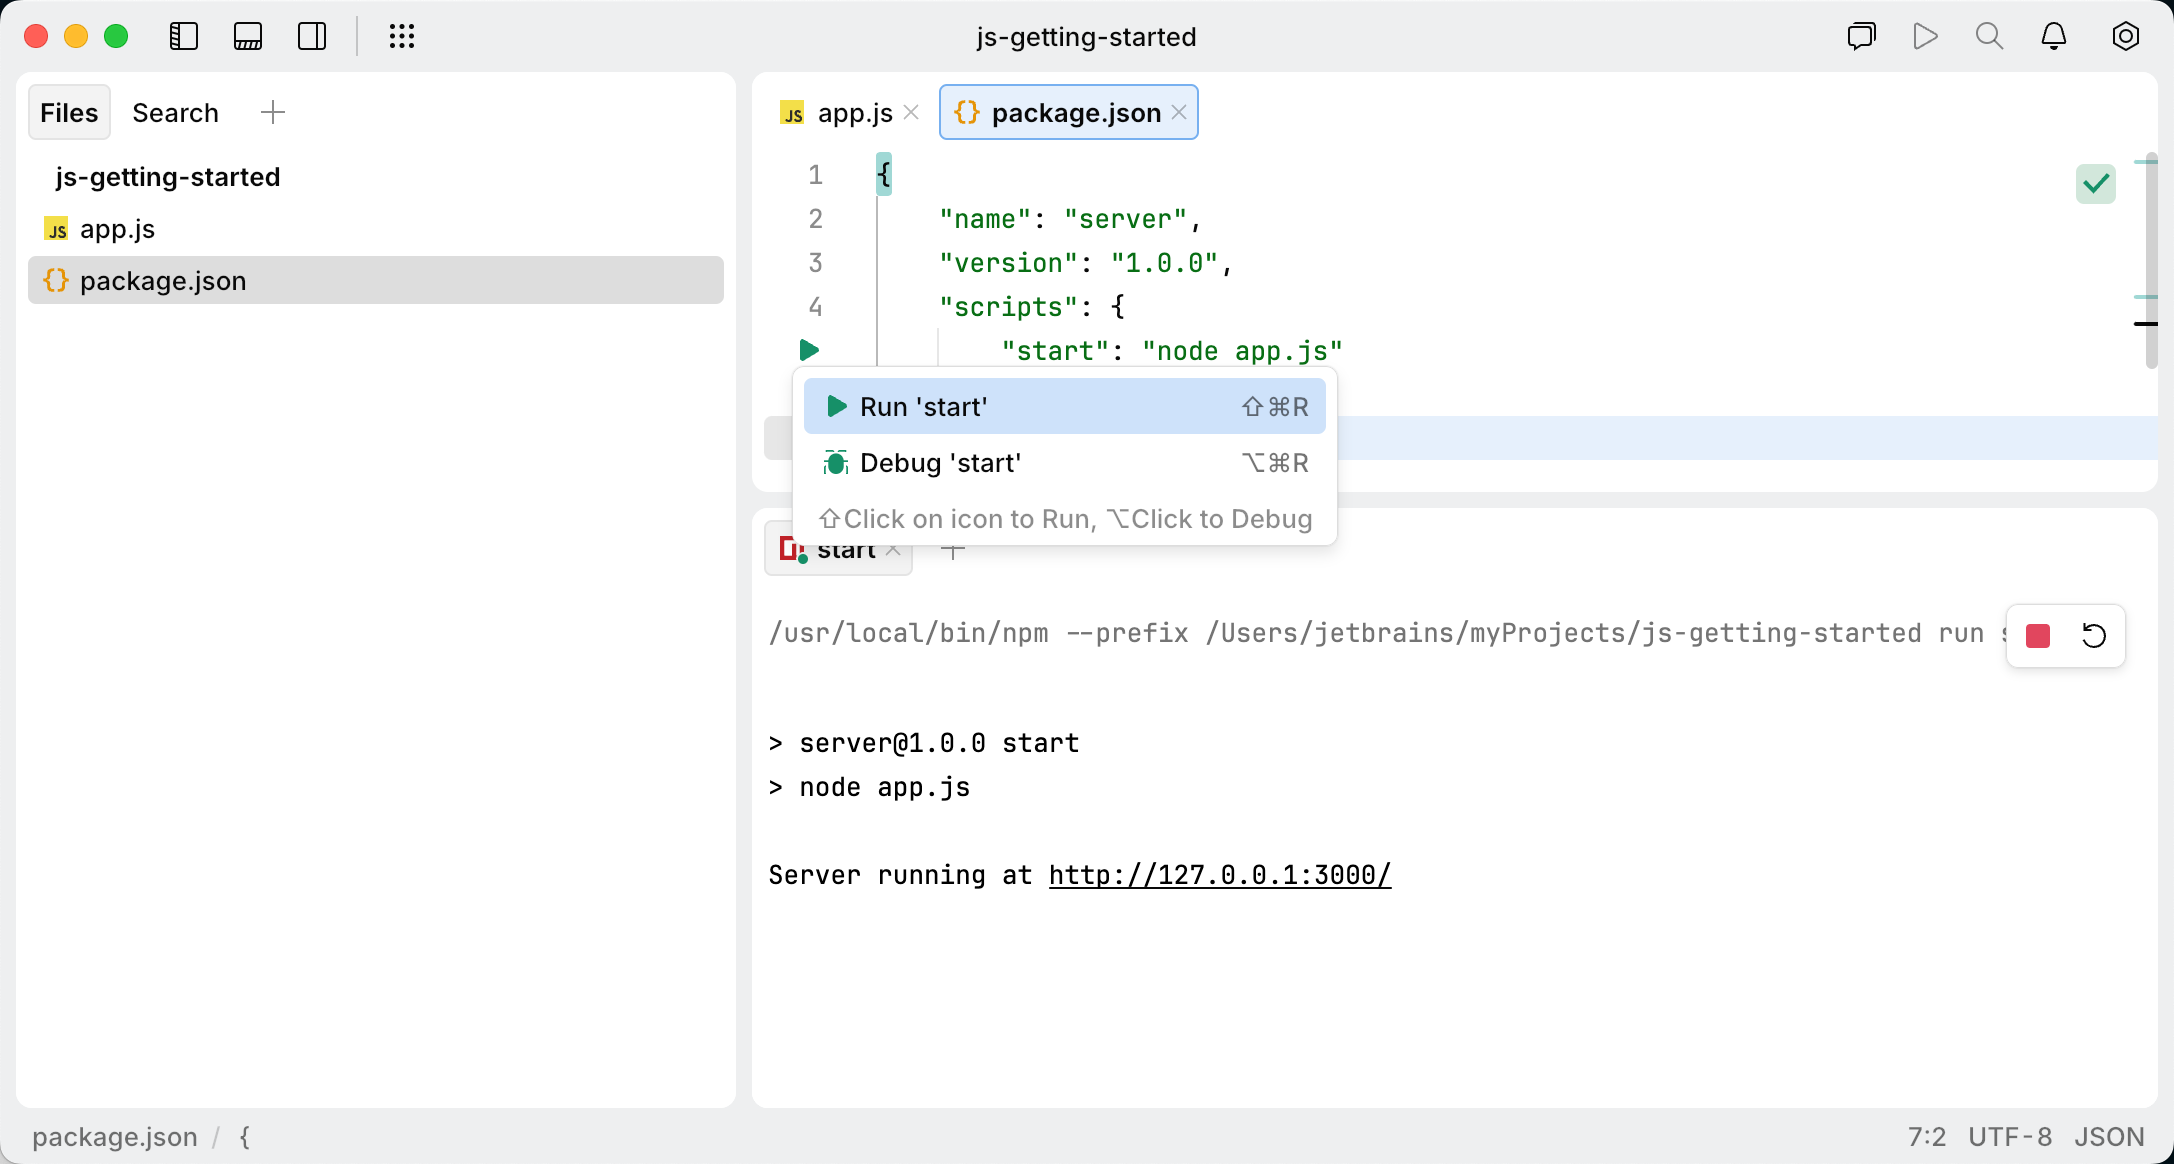Open the http://127.0.0.1:3000/ server link

[1218, 875]
